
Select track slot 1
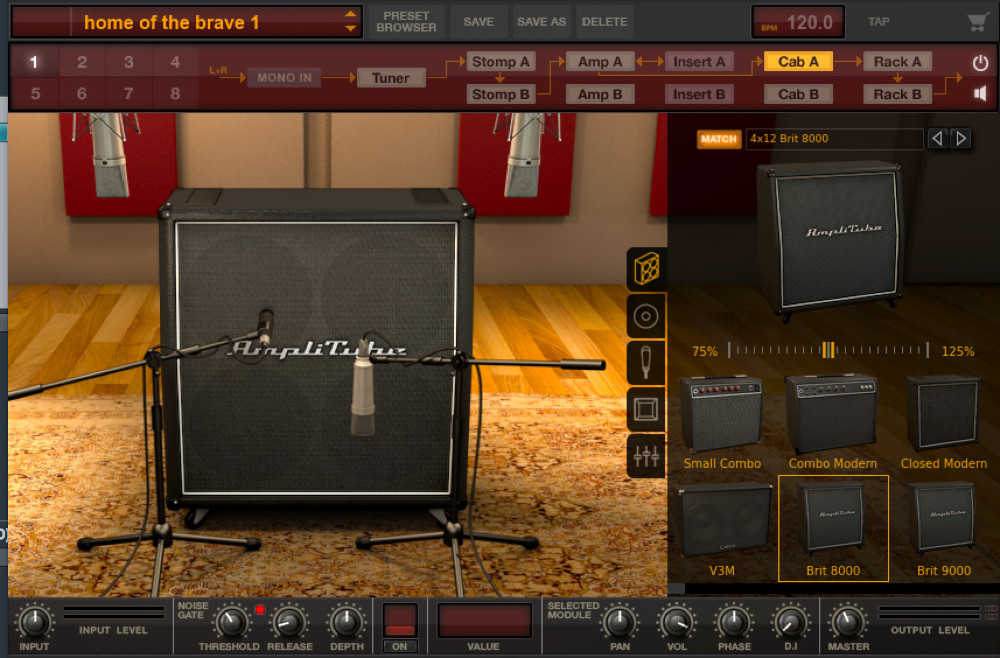click(34, 62)
